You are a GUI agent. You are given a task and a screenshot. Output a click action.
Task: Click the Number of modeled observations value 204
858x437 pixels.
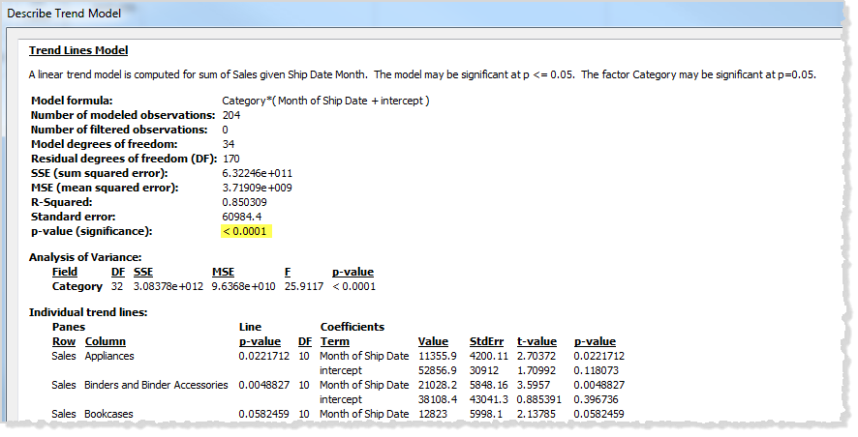click(231, 115)
